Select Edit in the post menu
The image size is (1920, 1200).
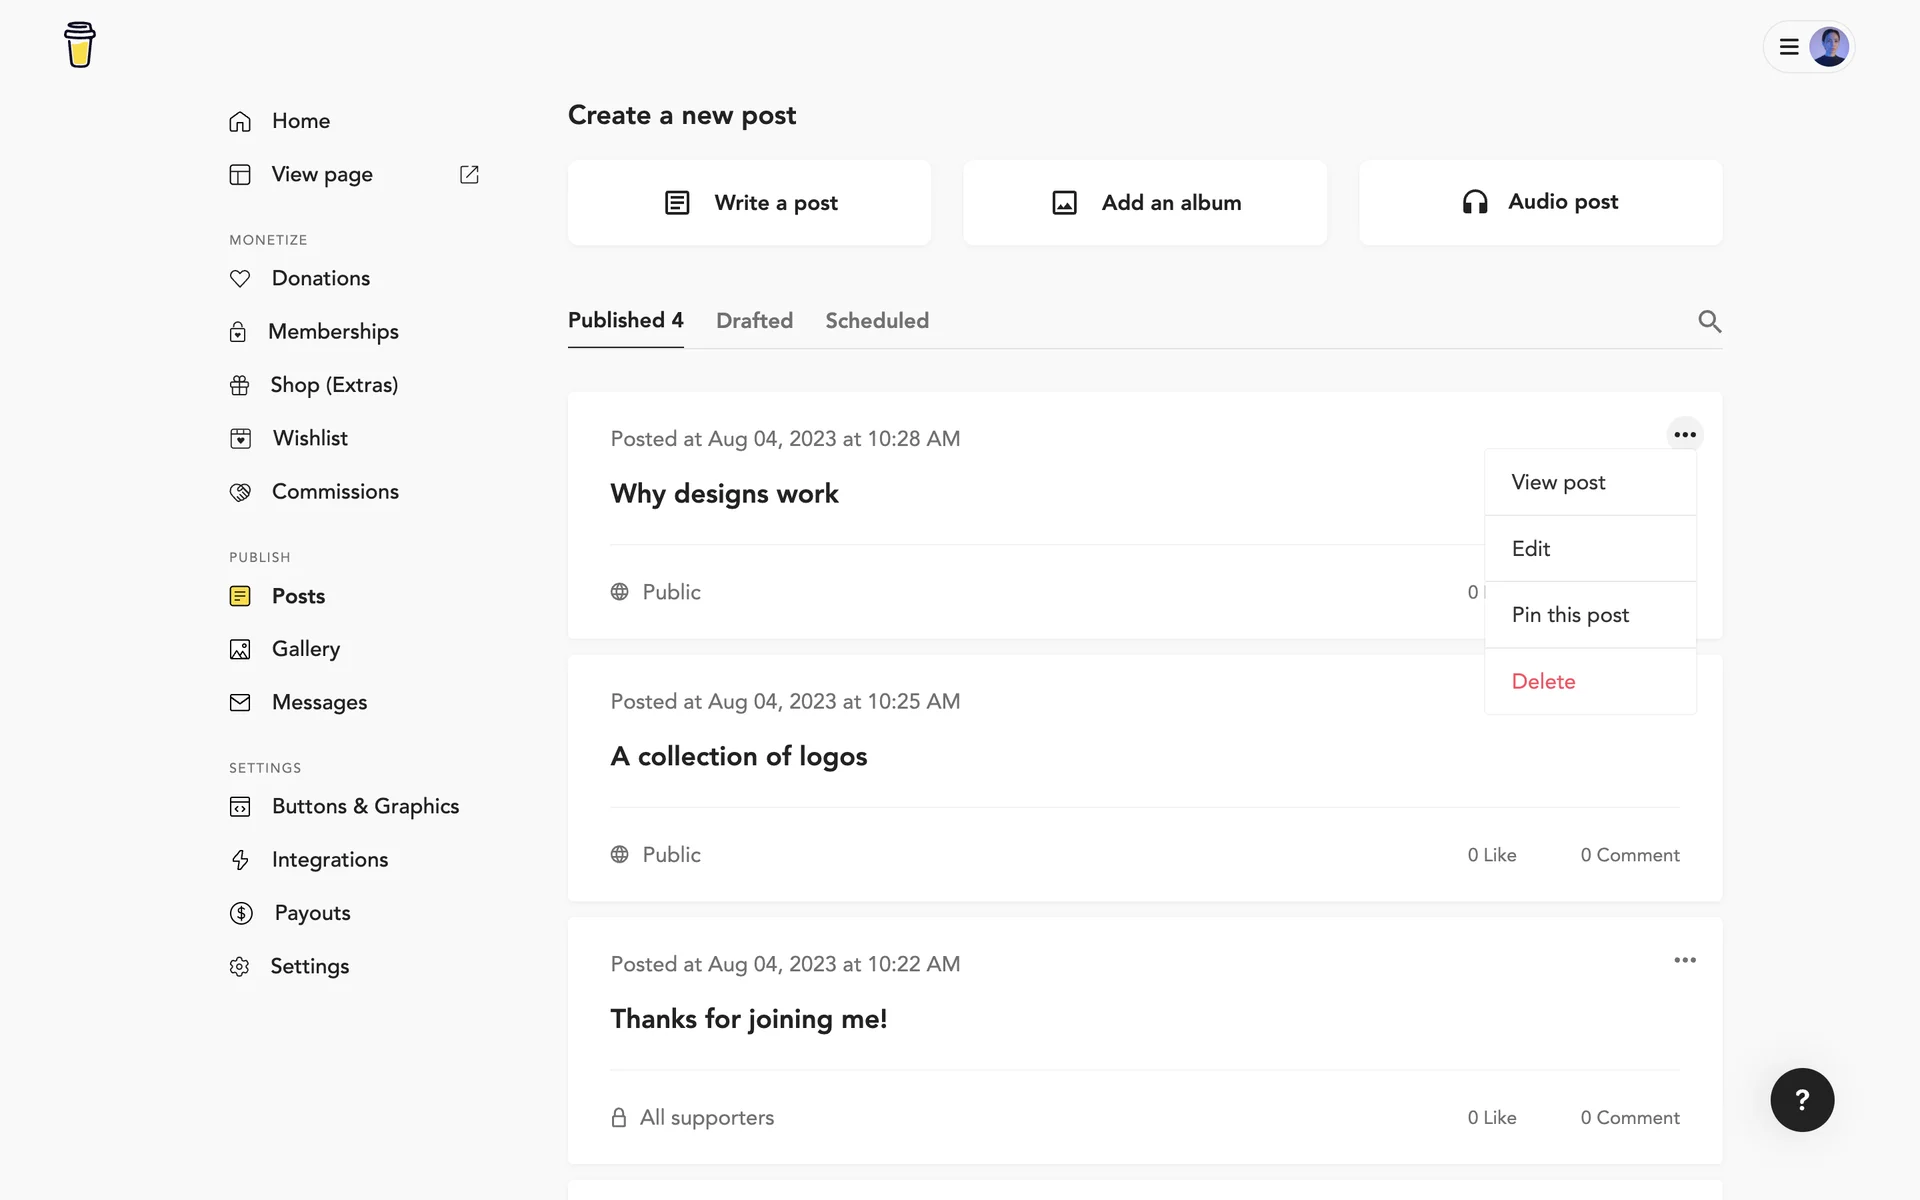tap(1531, 549)
